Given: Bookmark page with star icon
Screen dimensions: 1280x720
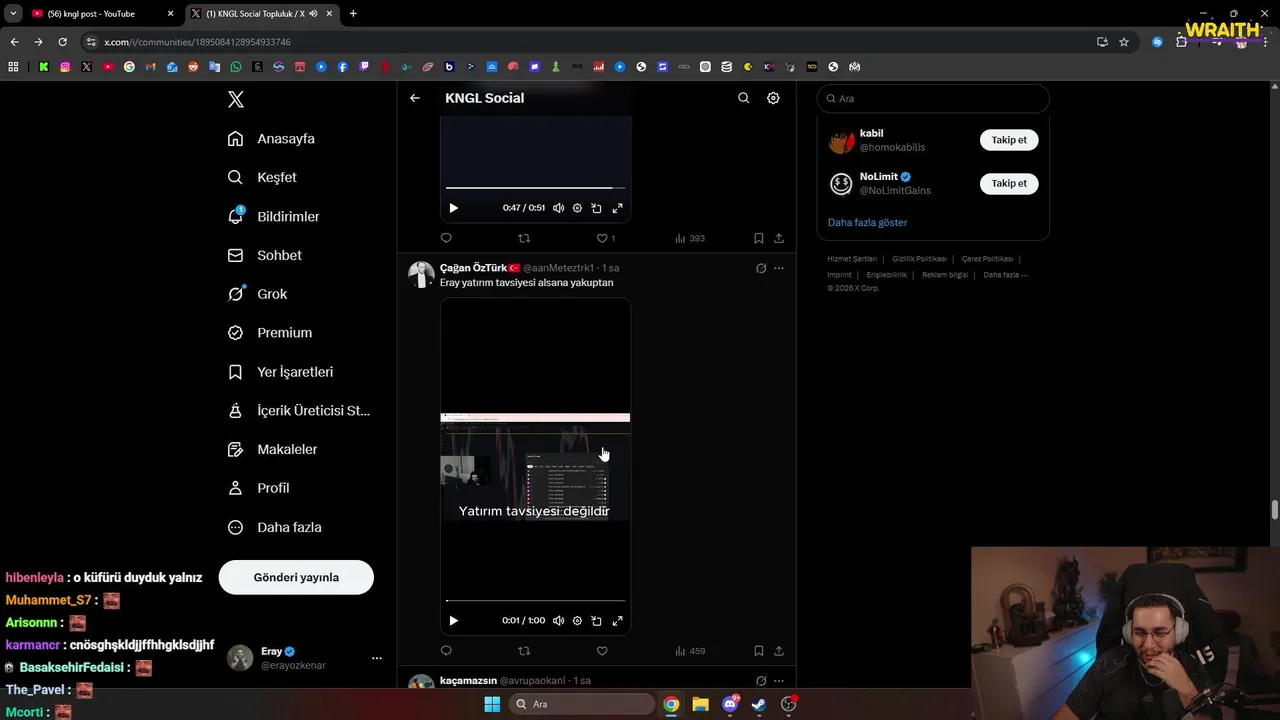Looking at the screenshot, I should pos(1124,42).
